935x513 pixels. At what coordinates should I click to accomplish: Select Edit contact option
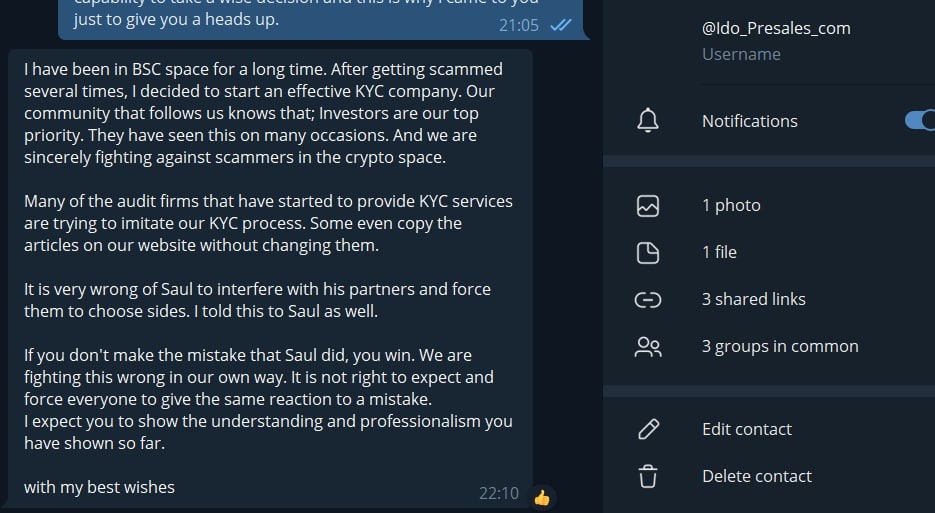coord(746,430)
